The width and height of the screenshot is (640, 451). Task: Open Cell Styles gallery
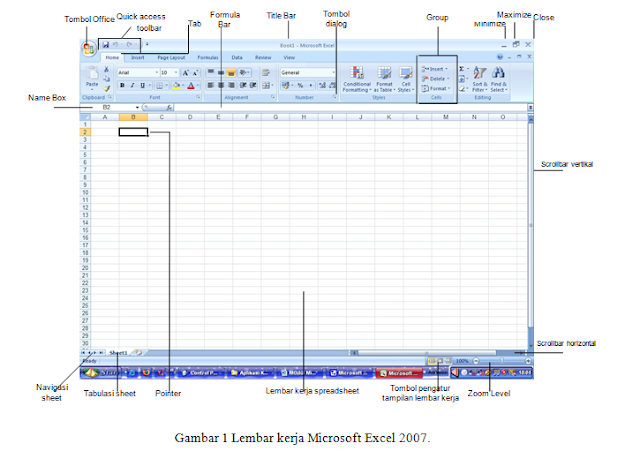tap(406, 79)
